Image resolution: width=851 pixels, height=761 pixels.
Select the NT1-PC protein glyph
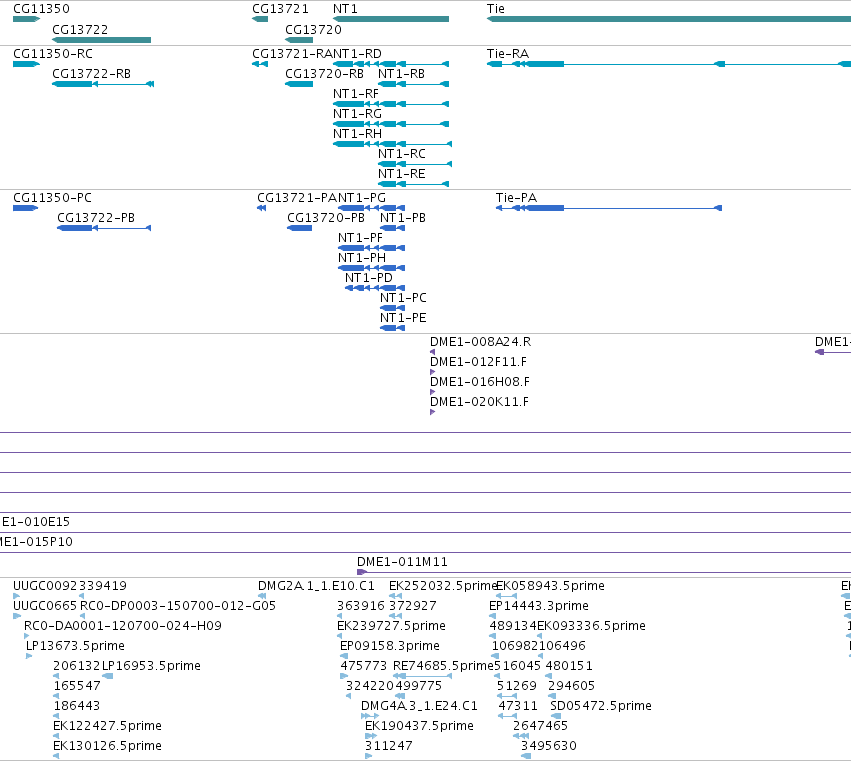pyautogui.click(x=392, y=308)
